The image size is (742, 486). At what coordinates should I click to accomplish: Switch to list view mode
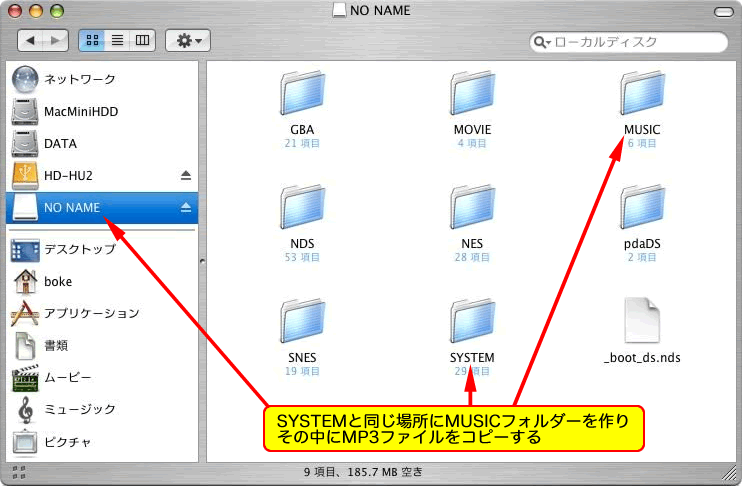(117, 41)
